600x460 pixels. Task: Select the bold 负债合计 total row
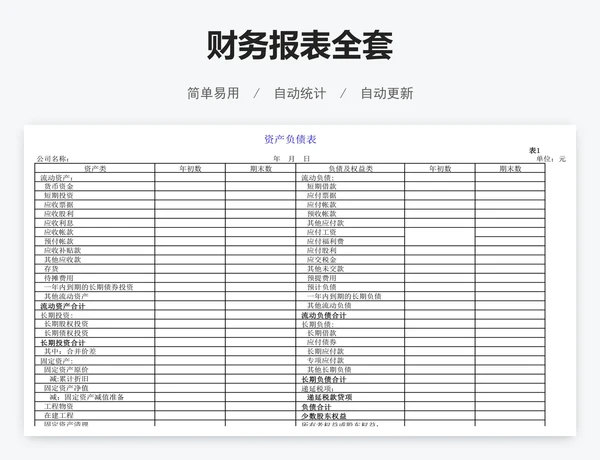pyautogui.click(x=316, y=407)
